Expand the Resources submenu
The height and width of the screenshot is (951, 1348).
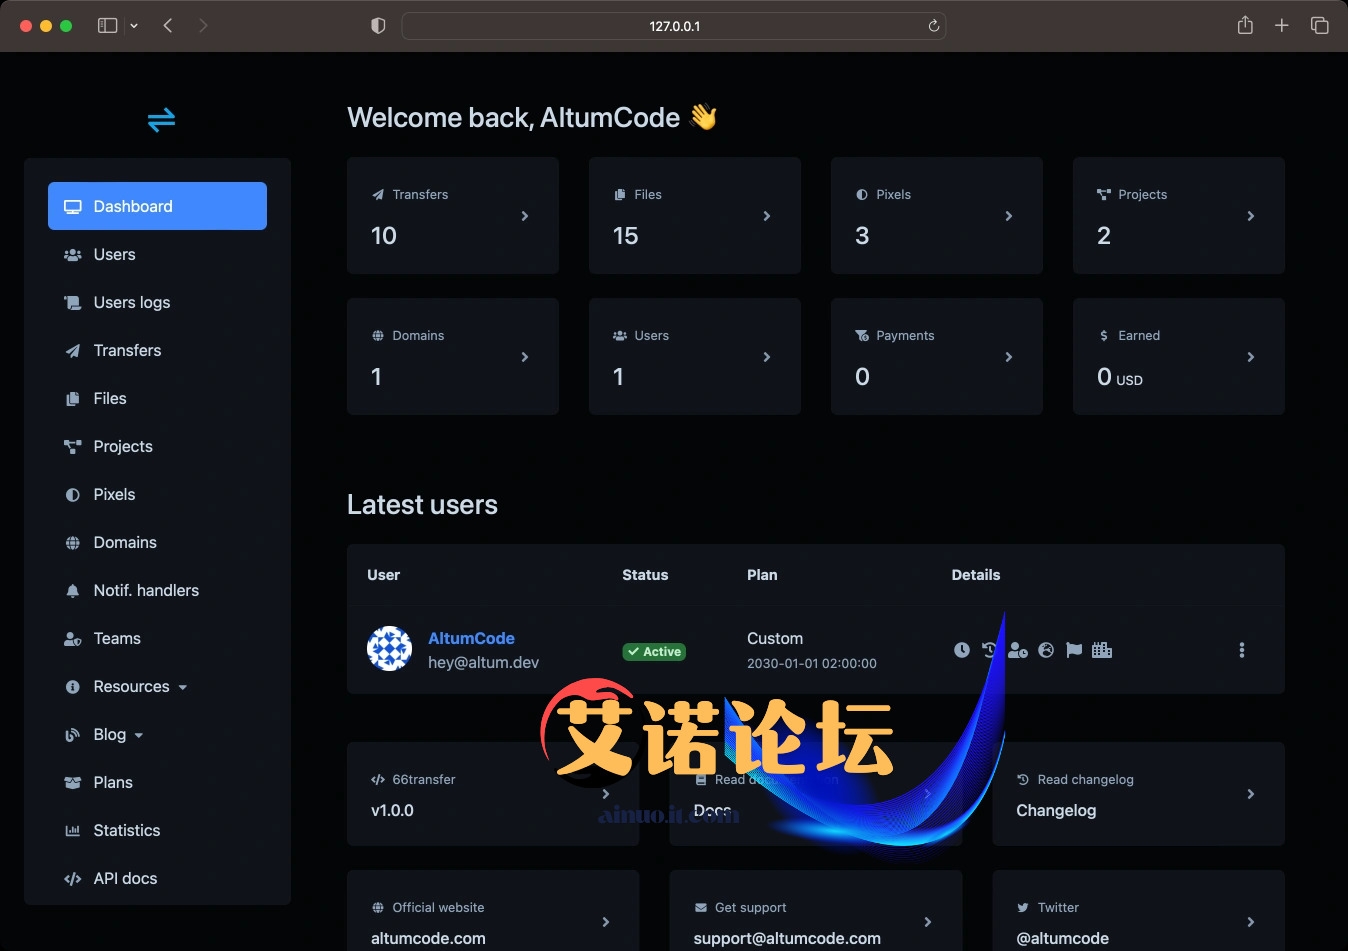pyautogui.click(x=157, y=686)
